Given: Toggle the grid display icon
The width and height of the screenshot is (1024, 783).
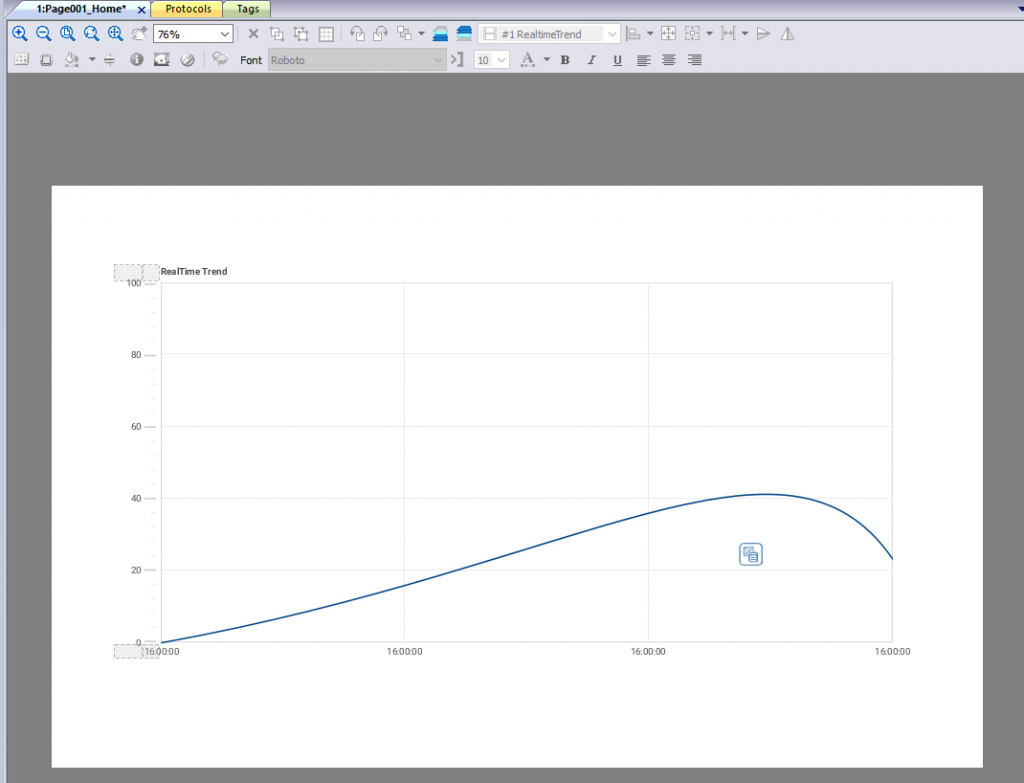Looking at the screenshot, I should 326,34.
